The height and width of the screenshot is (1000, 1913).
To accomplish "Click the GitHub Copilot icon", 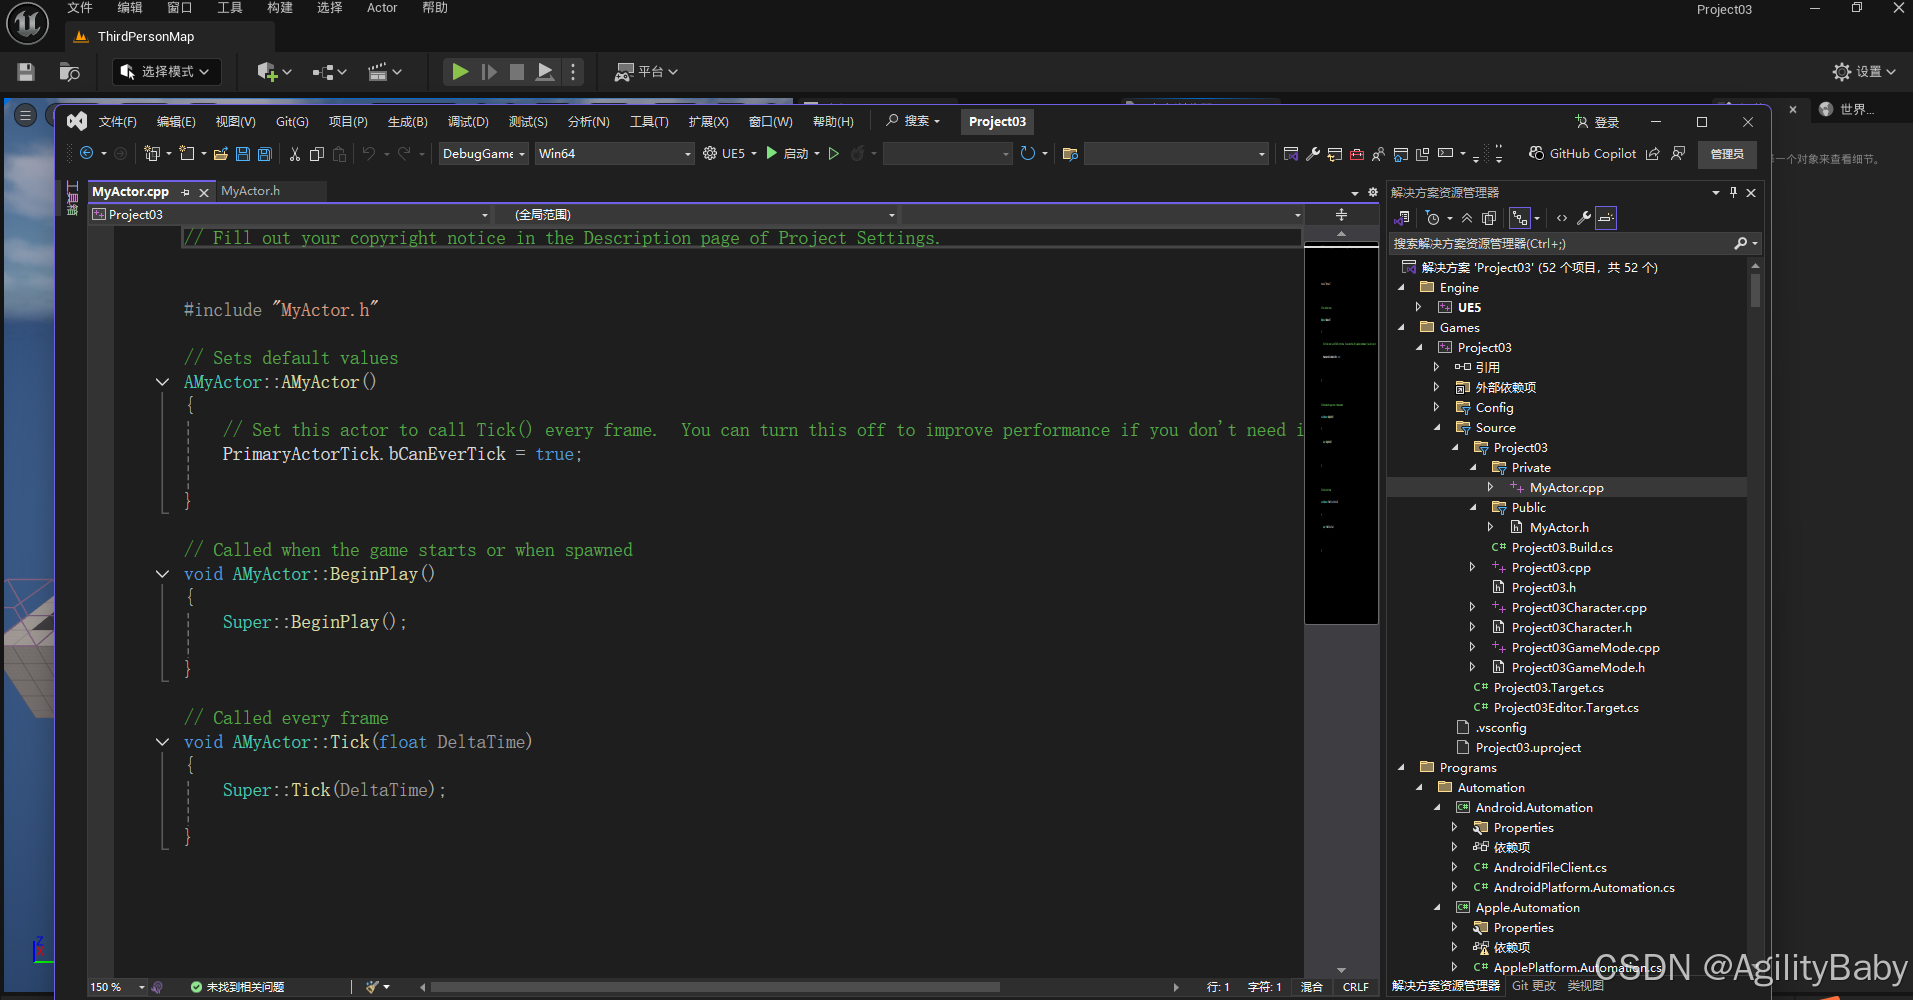I will [x=1537, y=153].
